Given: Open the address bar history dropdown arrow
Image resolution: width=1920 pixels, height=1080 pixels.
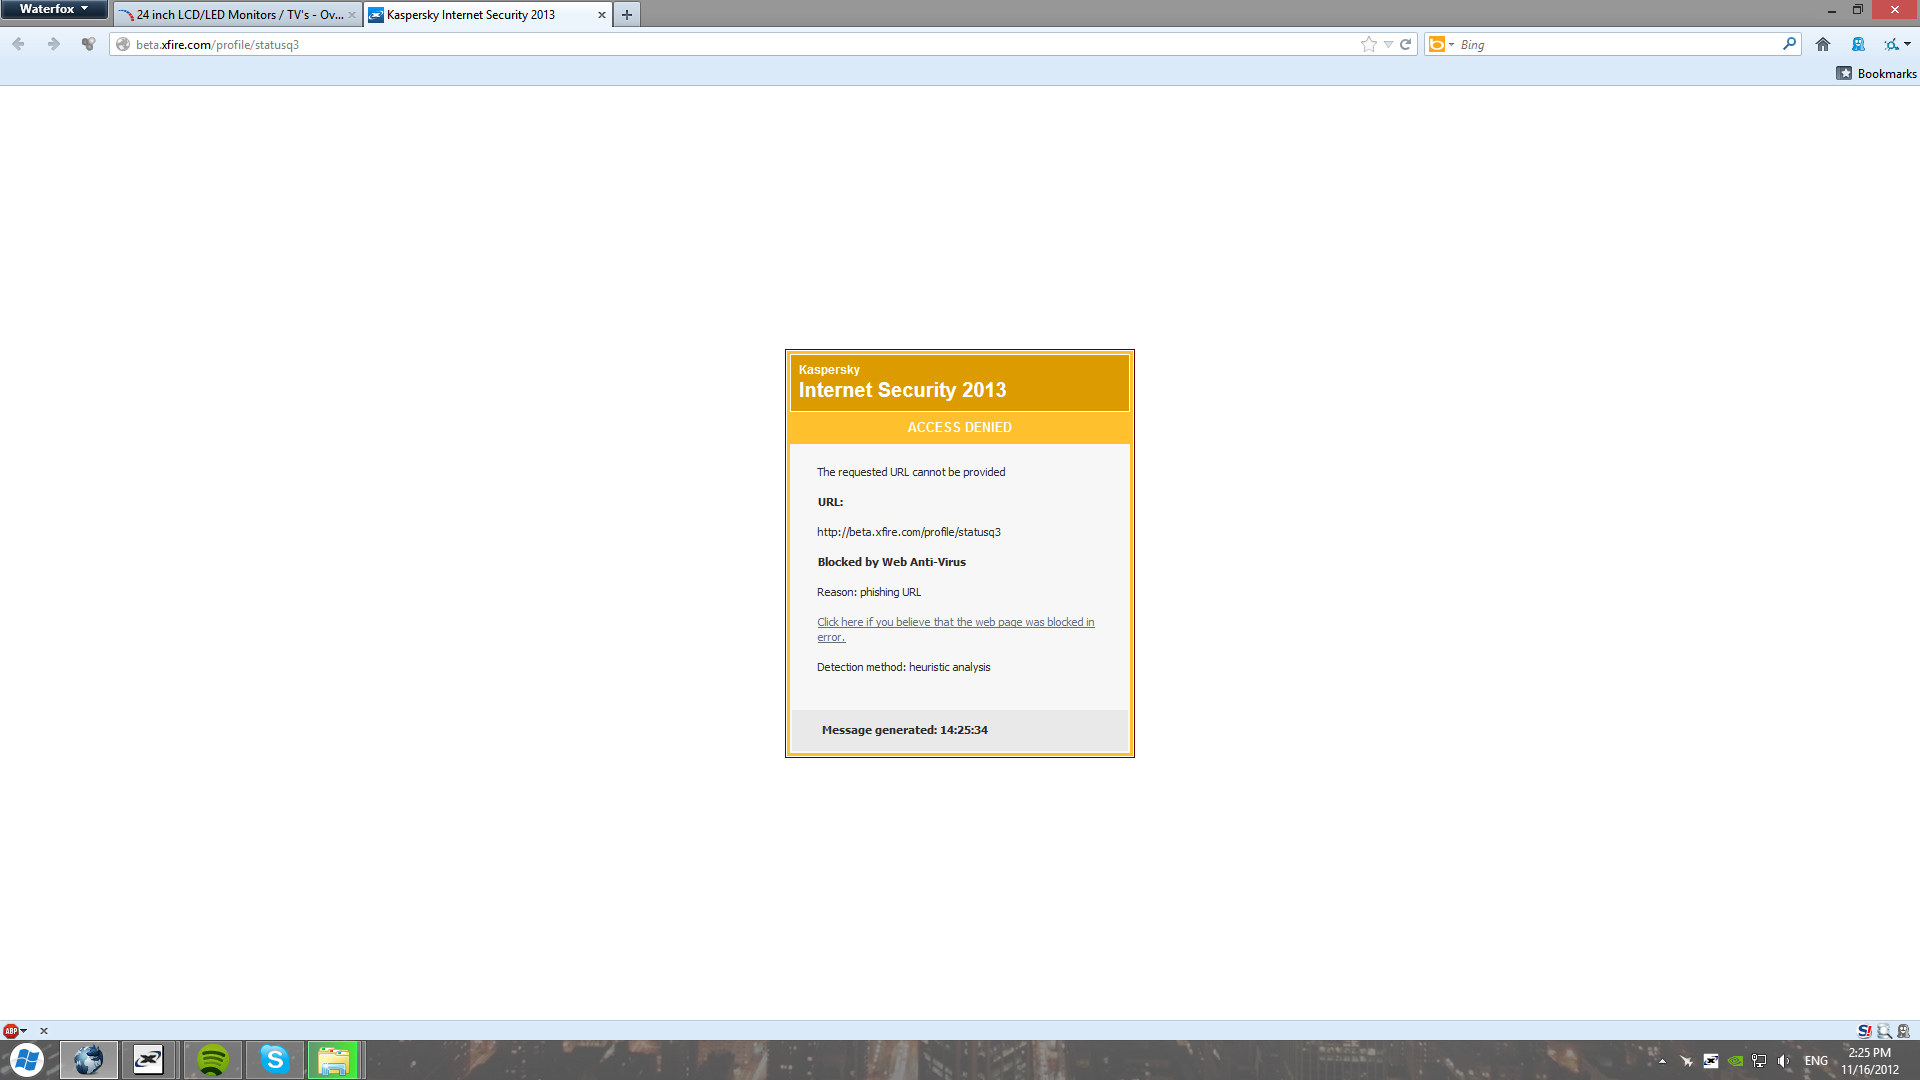Looking at the screenshot, I should [x=1388, y=44].
